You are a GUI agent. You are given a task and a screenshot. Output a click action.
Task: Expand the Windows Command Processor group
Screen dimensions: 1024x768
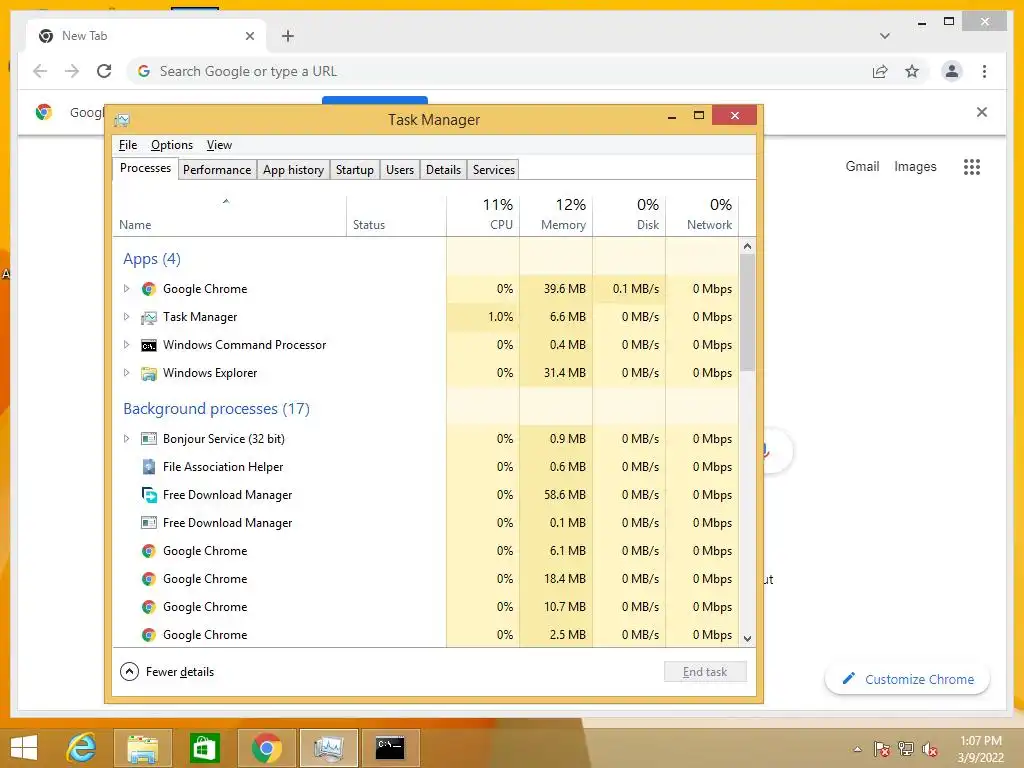(x=127, y=345)
